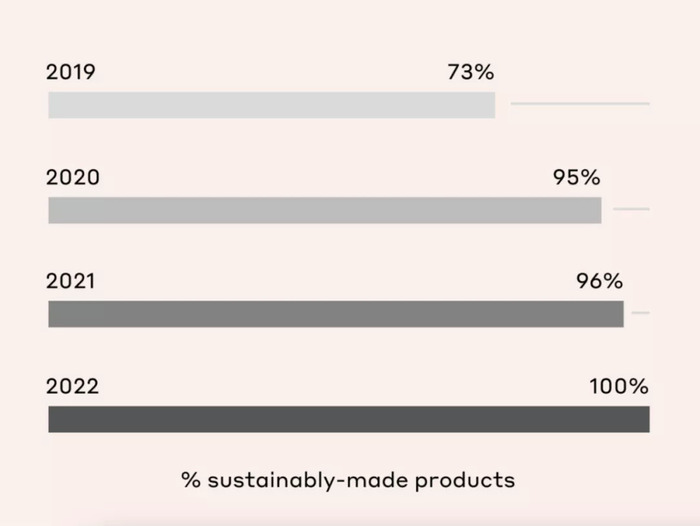Click the 95% value label
700x526 pixels.
click(x=576, y=177)
